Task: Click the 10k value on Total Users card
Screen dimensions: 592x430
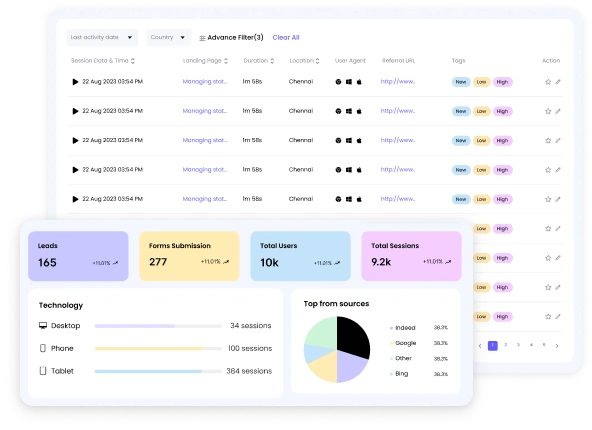Action: pos(269,262)
